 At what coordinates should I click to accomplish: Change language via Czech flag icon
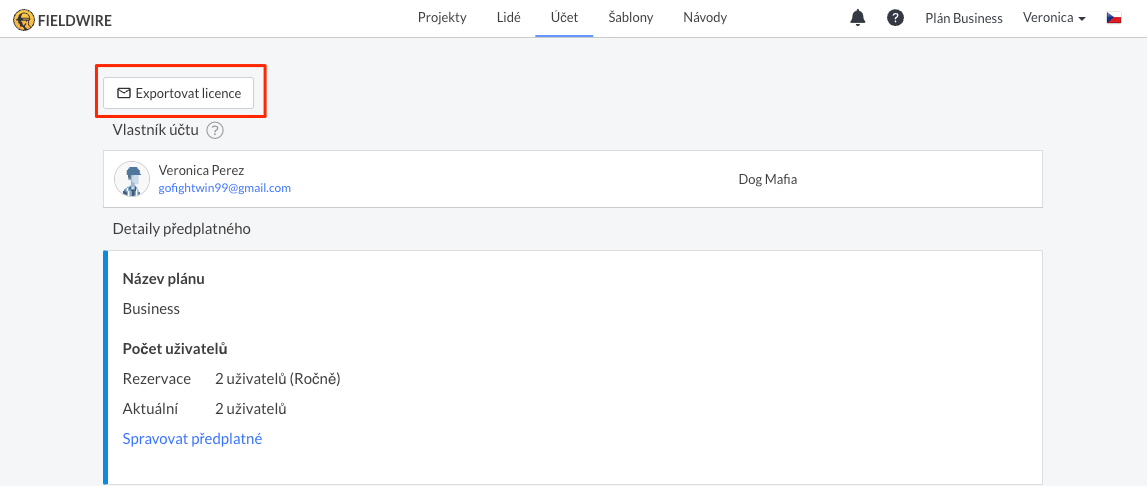click(x=1113, y=18)
